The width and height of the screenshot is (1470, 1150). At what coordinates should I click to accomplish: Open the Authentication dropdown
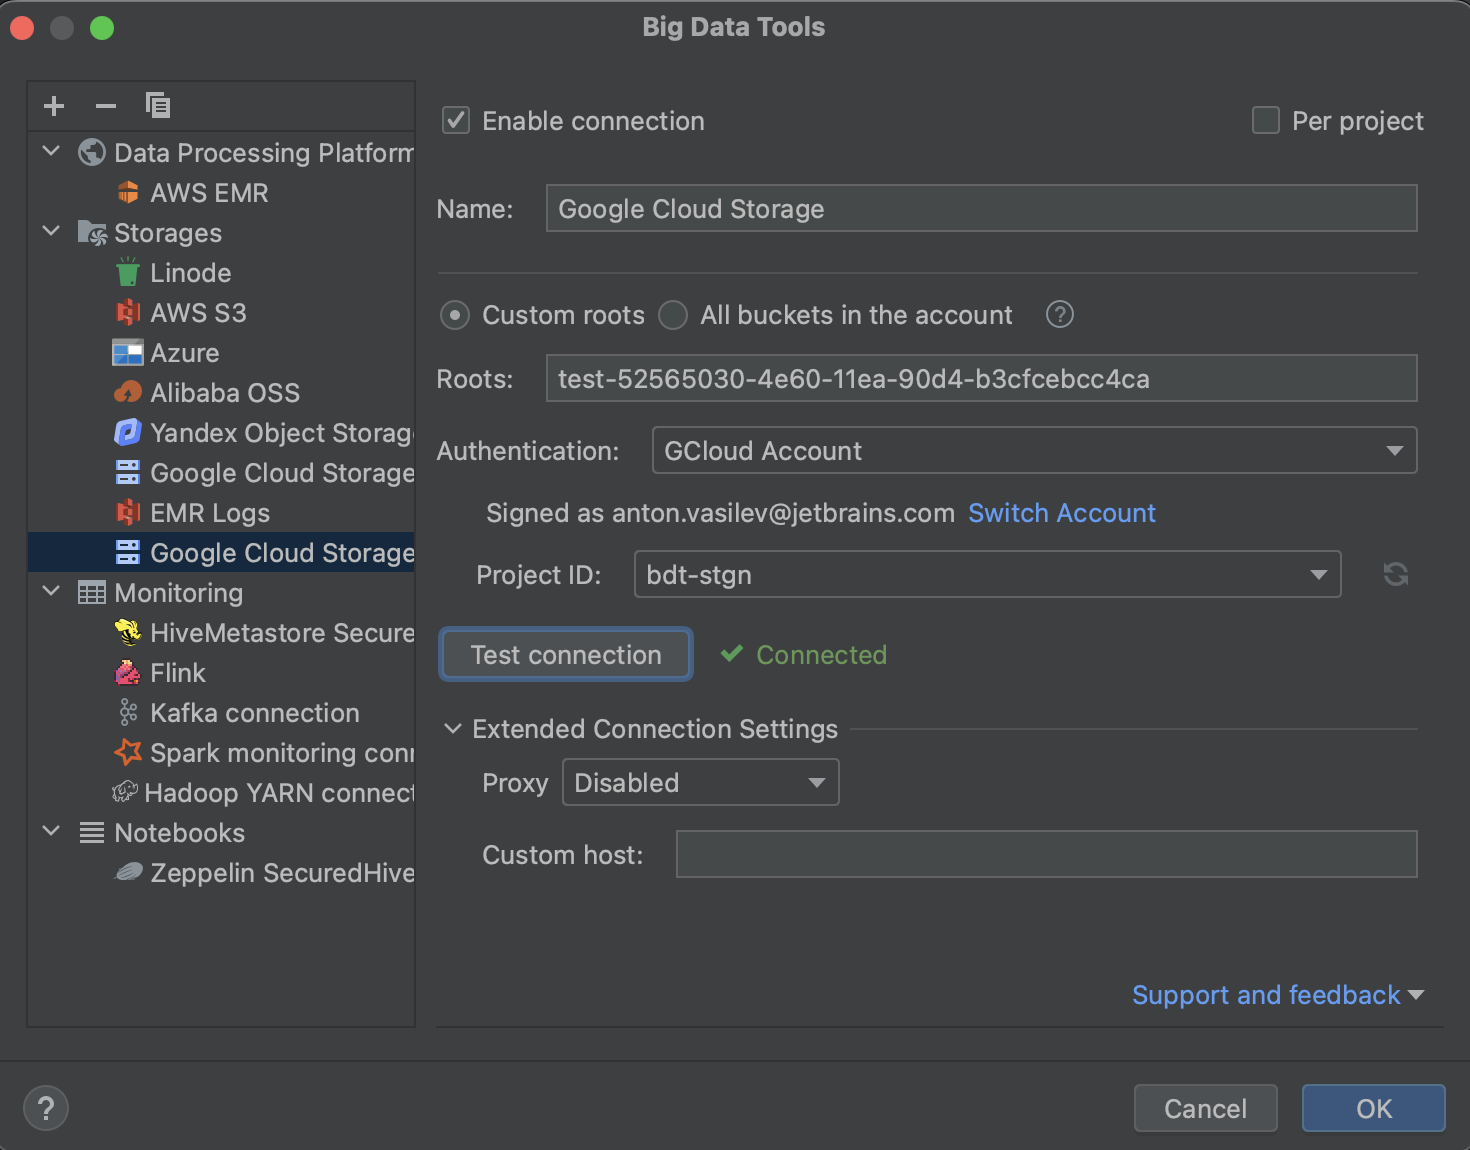point(1394,450)
